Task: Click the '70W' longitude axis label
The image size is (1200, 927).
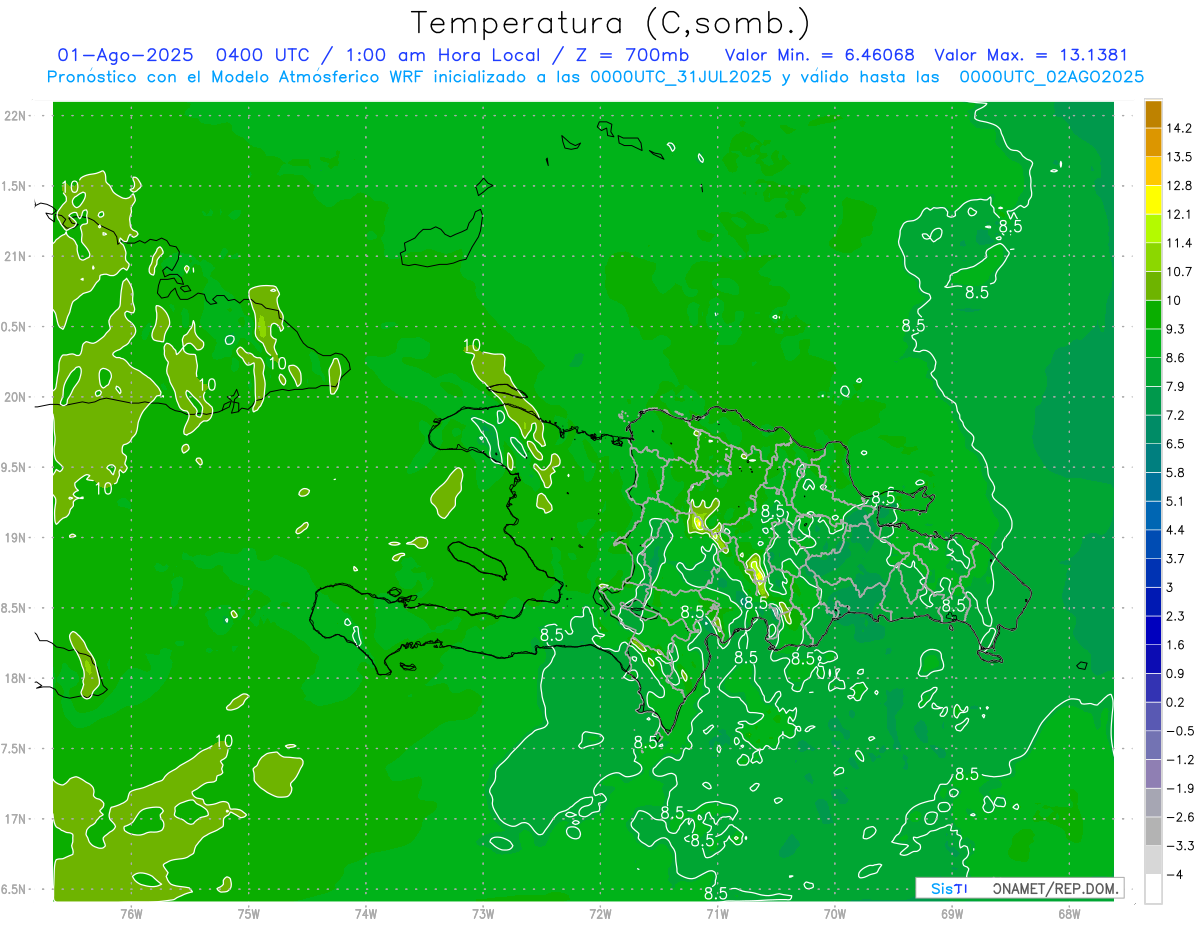Action: [835, 913]
